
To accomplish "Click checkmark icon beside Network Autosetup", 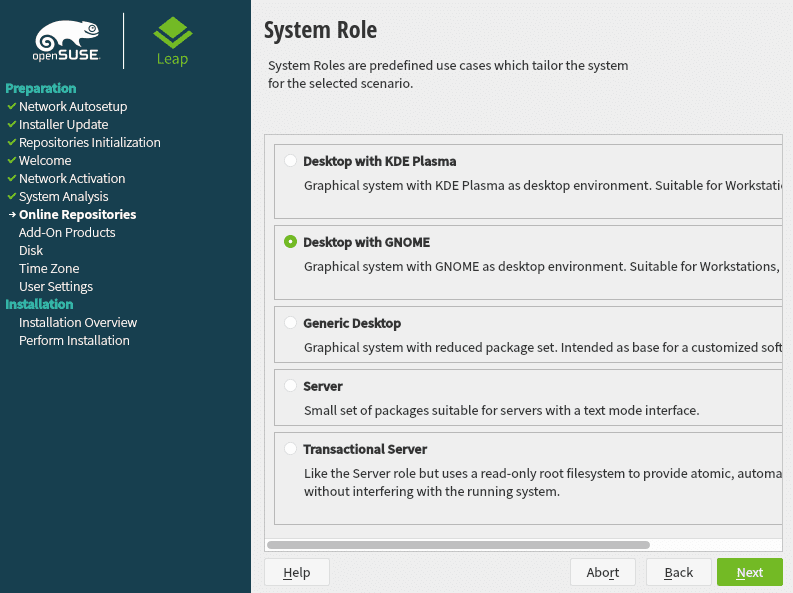I will pyautogui.click(x=12, y=106).
